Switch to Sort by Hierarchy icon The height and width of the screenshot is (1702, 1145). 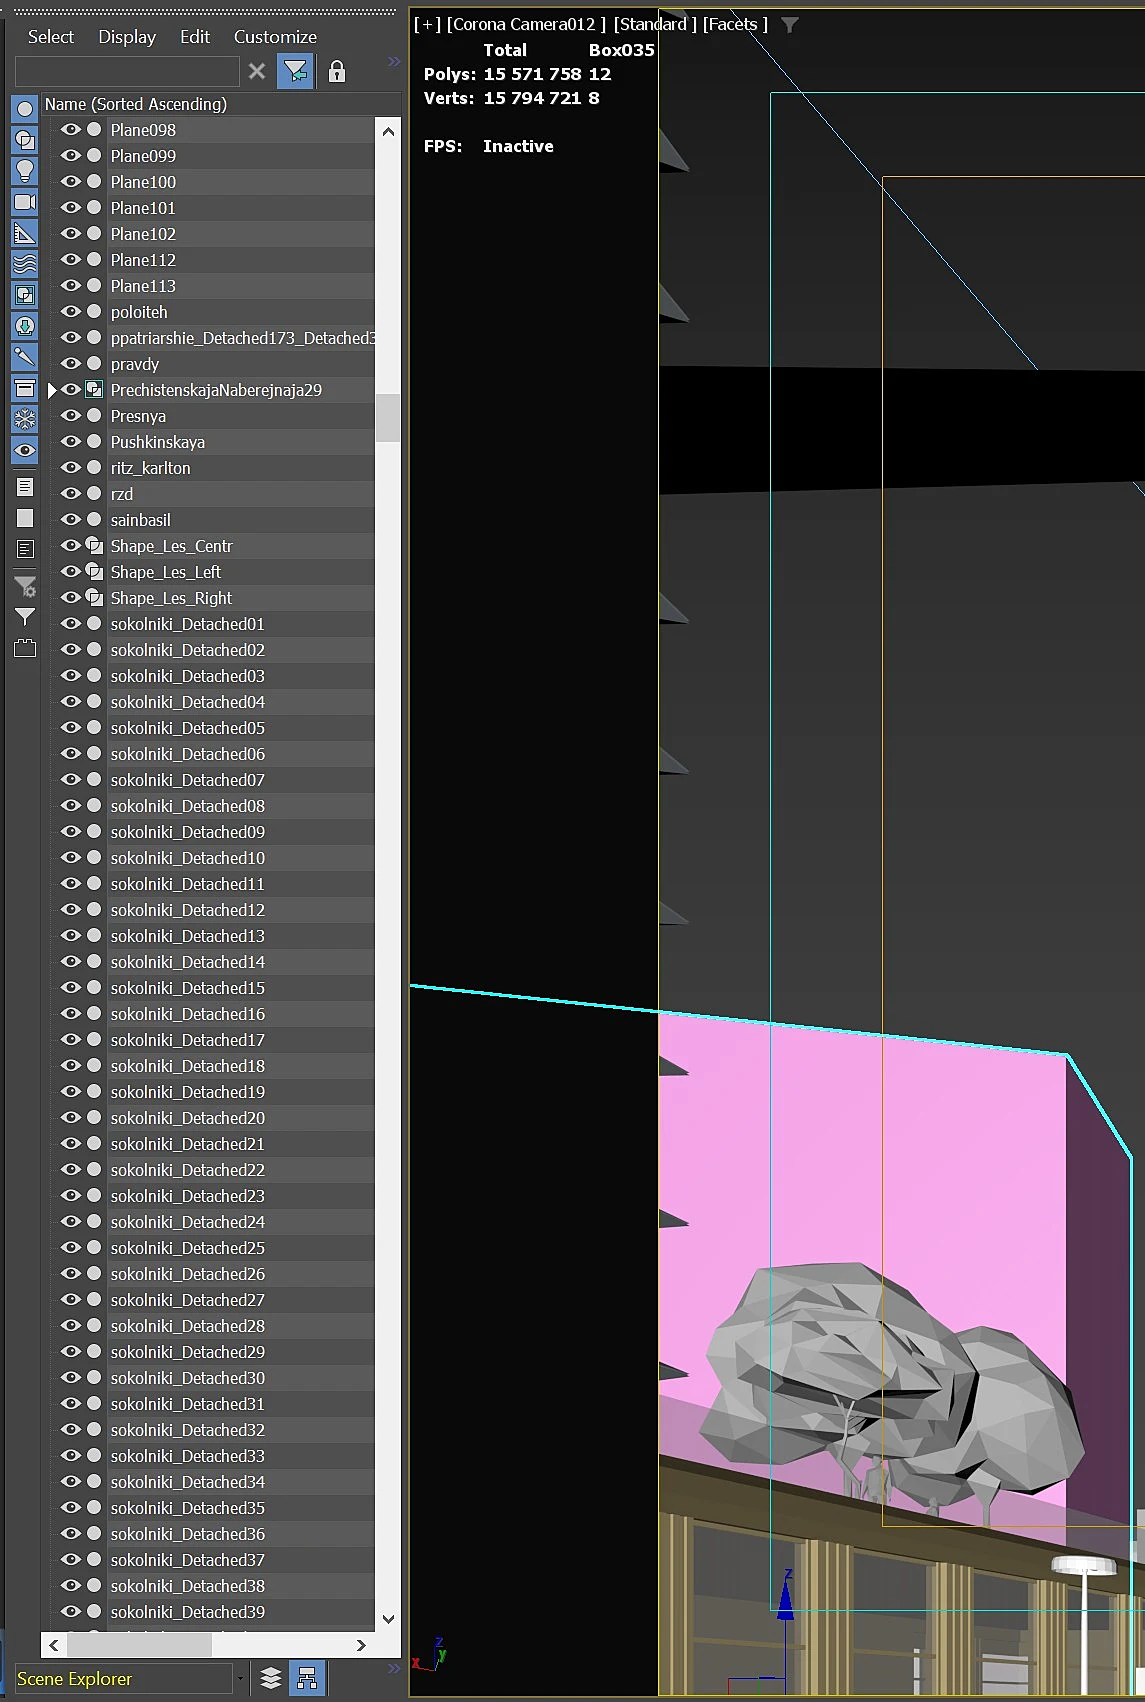pyautogui.click(x=307, y=1678)
